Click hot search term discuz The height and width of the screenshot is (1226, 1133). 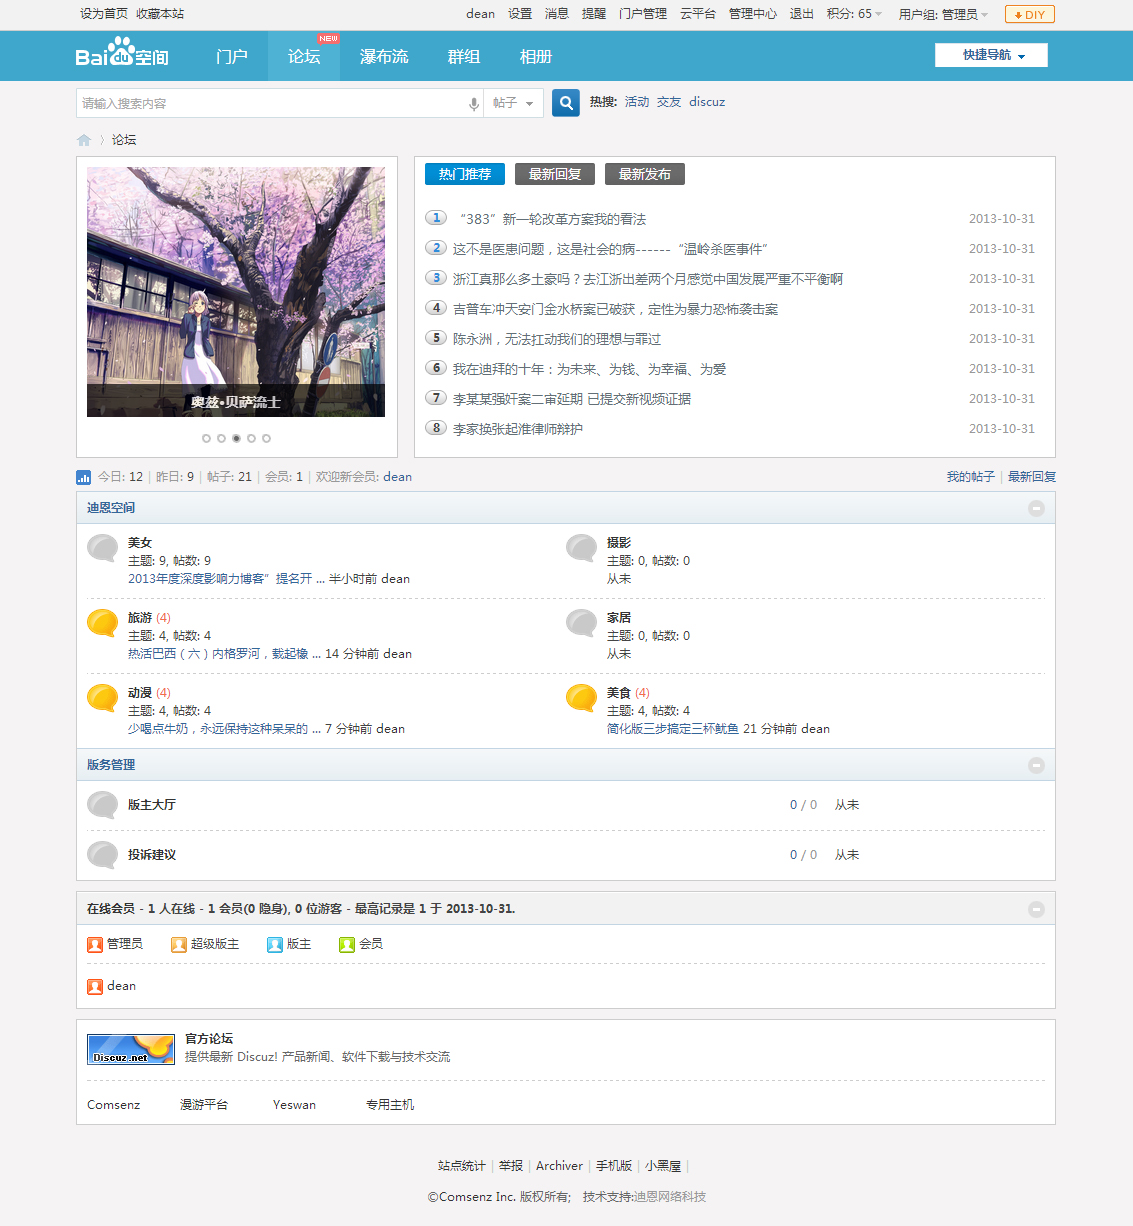(707, 102)
